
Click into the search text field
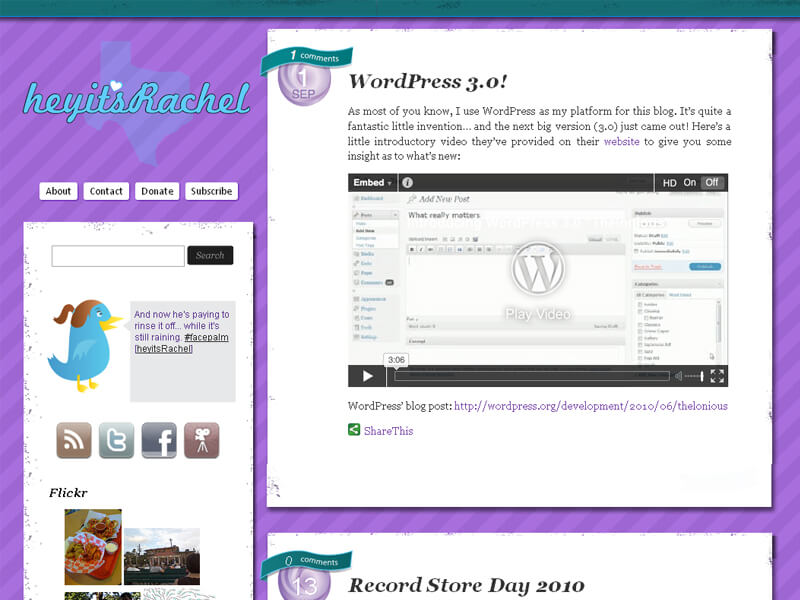pyautogui.click(x=118, y=256)
